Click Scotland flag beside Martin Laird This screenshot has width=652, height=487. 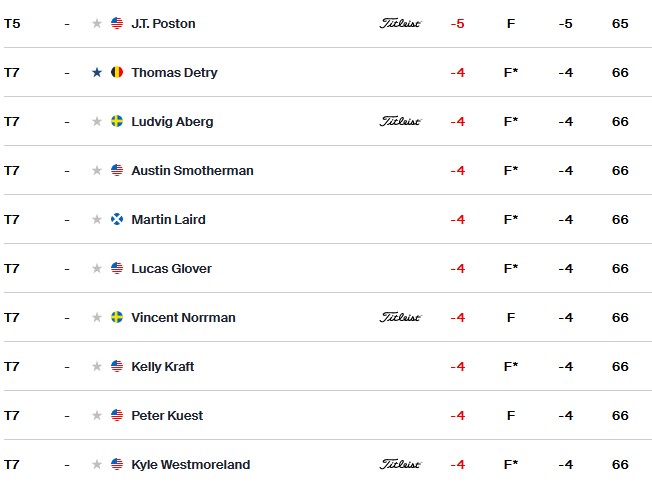click(x=117, y=219)
